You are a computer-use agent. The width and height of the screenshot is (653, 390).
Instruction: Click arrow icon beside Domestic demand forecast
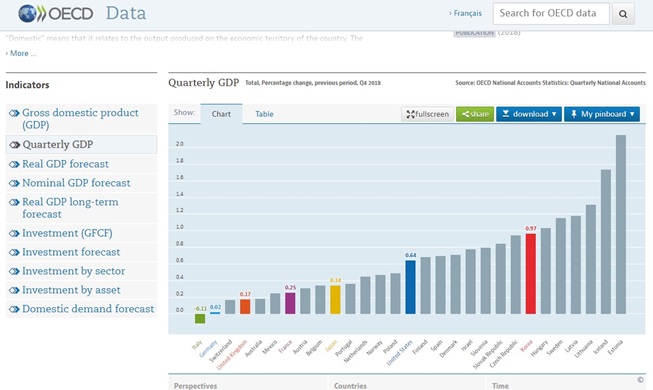pos(14,309)
